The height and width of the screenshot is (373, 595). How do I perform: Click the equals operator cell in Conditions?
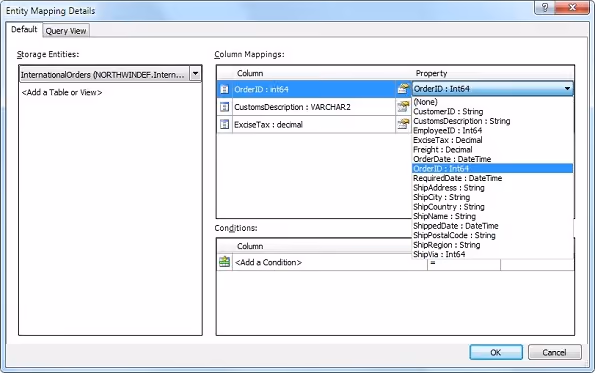[464, 264]
